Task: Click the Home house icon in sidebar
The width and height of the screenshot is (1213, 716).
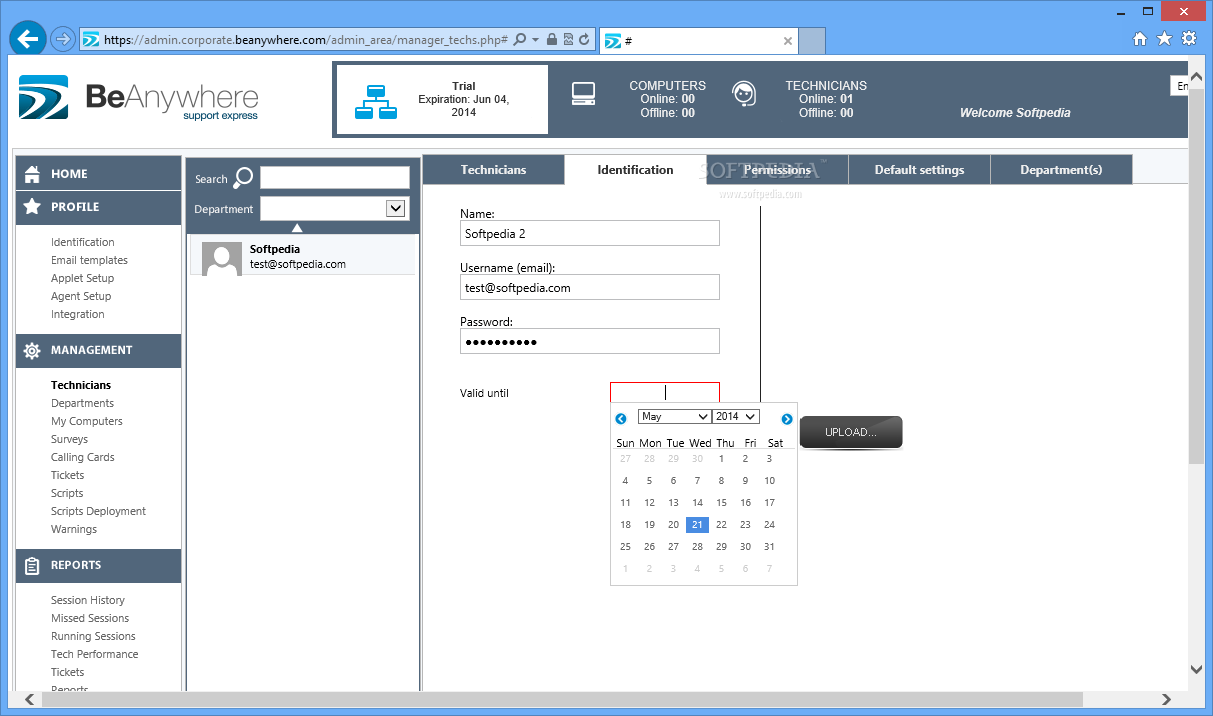Action: pyautogui.click(x=32, y=173)
